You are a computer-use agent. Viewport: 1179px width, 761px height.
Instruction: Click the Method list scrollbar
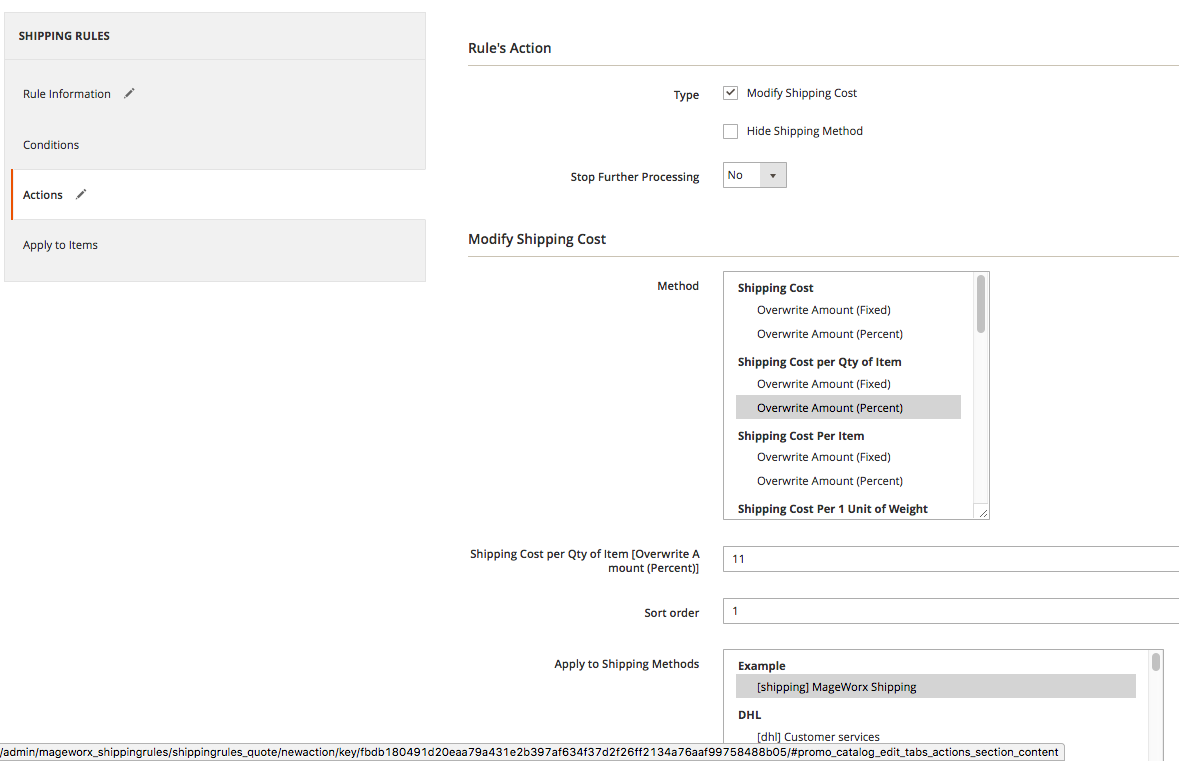tap(981, 304)
